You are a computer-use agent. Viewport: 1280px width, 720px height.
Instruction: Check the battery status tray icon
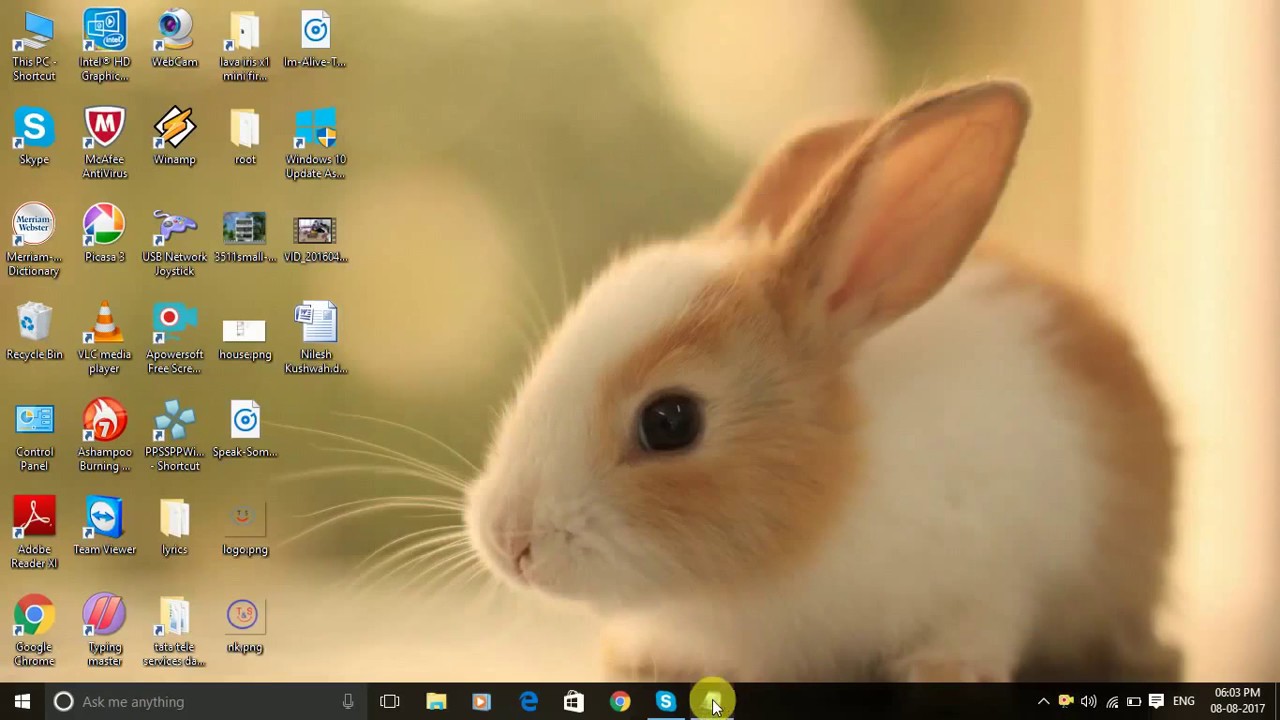[1134, 701]
